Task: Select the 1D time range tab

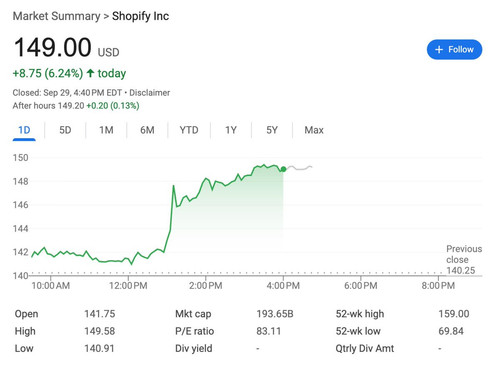Action: coord(24,130)
